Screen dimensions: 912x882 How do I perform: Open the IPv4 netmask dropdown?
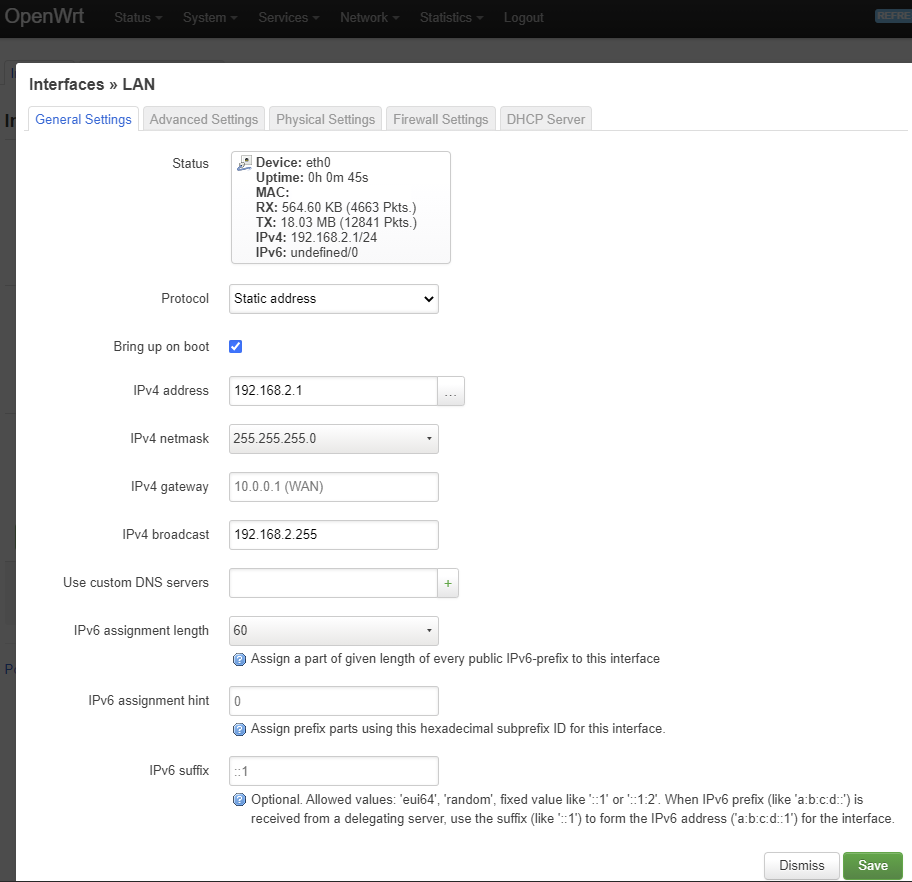coord(334,439)
